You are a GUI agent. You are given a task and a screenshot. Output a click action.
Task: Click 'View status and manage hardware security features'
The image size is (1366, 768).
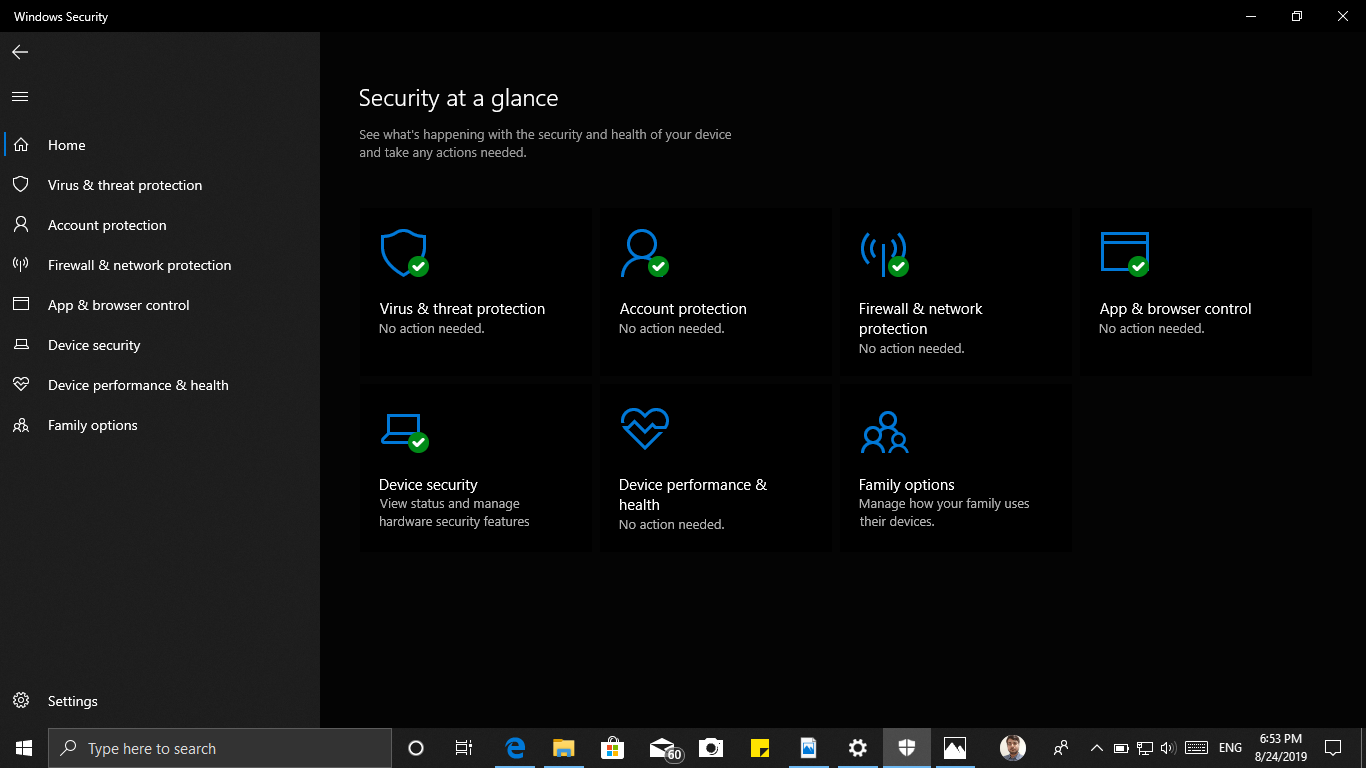pyautogui.click(x=454, y=513)
